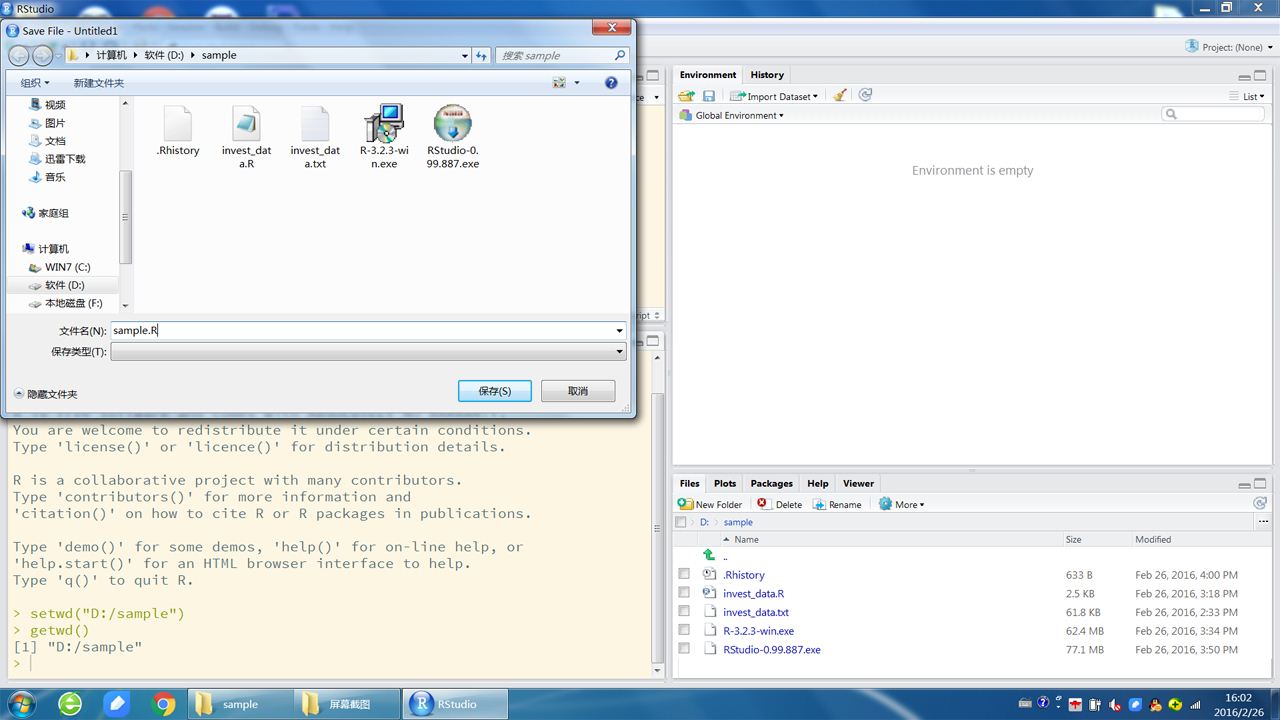Check the RStudio-0.99.887.exe checkbox
The image size is (1280, 720).
(684, 649)
